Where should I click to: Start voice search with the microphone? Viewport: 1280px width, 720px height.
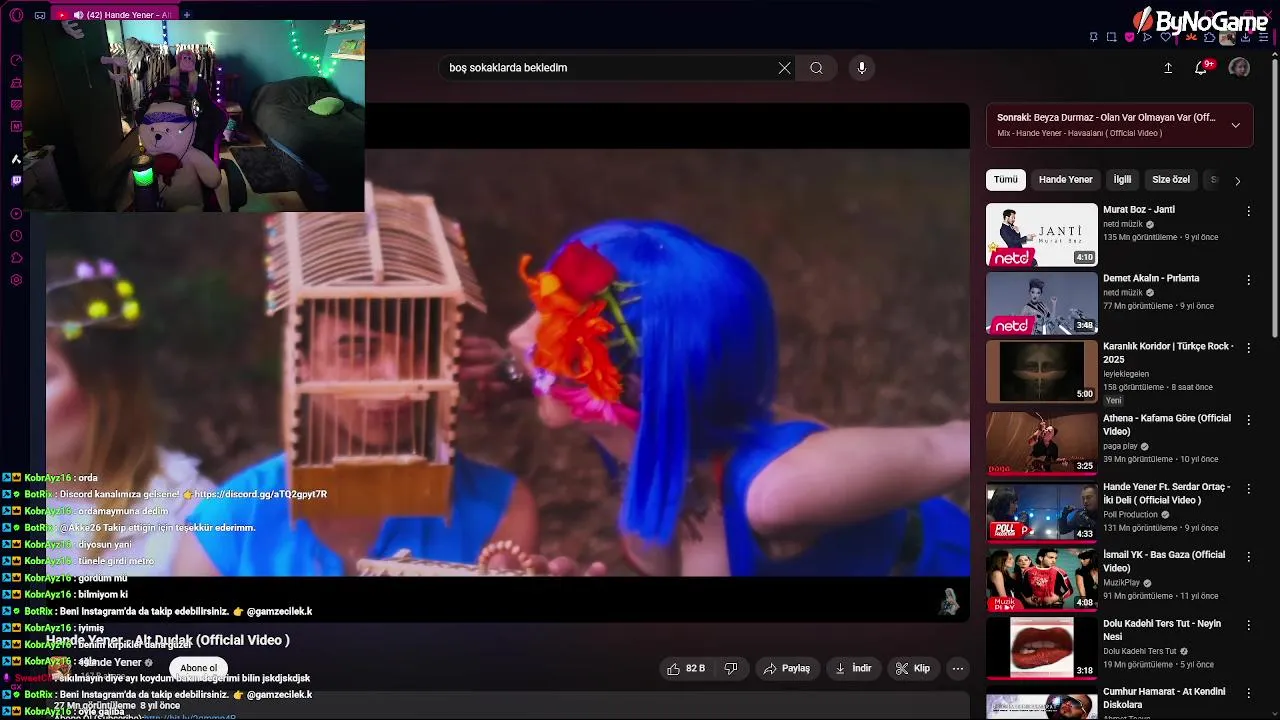point(862,68)
